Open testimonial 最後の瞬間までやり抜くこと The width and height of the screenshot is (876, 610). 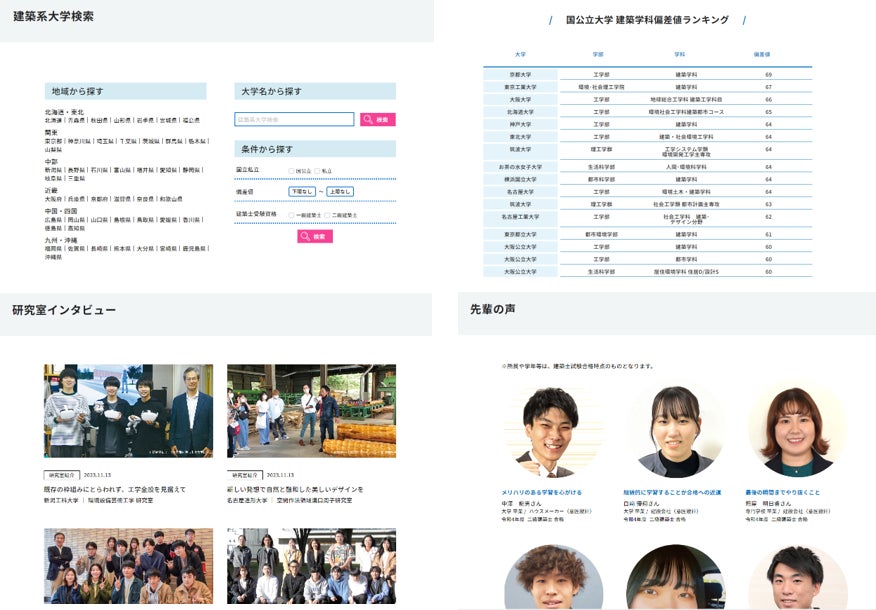click(782, 493)
